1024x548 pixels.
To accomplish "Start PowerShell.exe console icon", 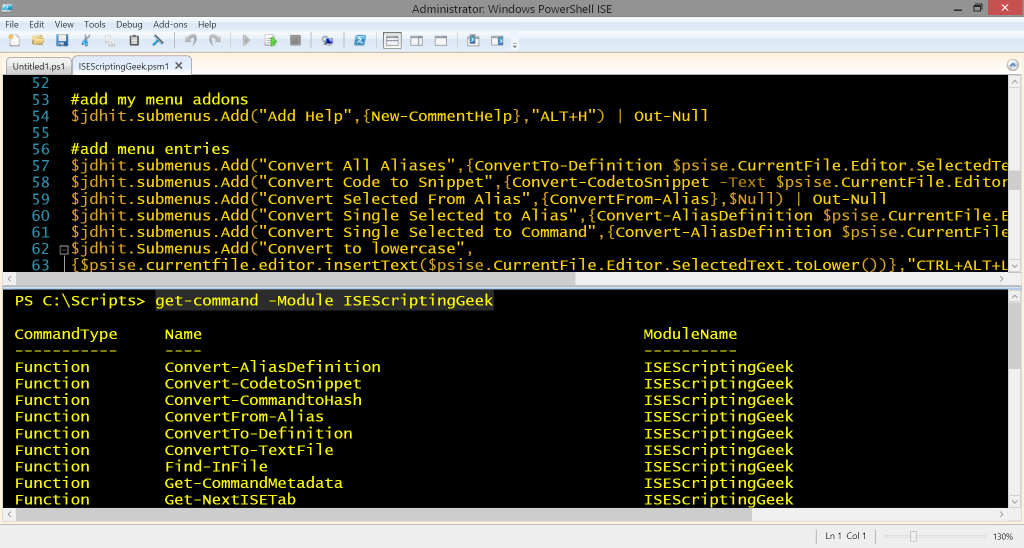I will tap(360, 40).
